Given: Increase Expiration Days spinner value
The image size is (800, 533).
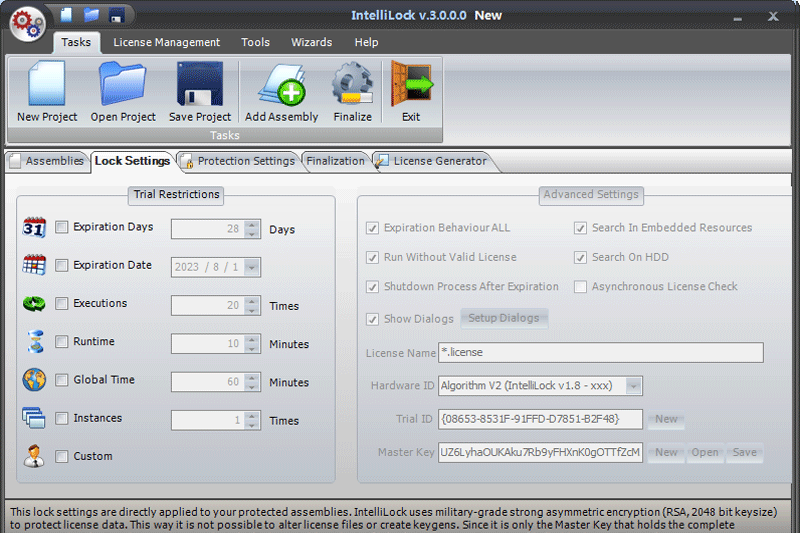Looking at the screenshot, I should (252, 224).
